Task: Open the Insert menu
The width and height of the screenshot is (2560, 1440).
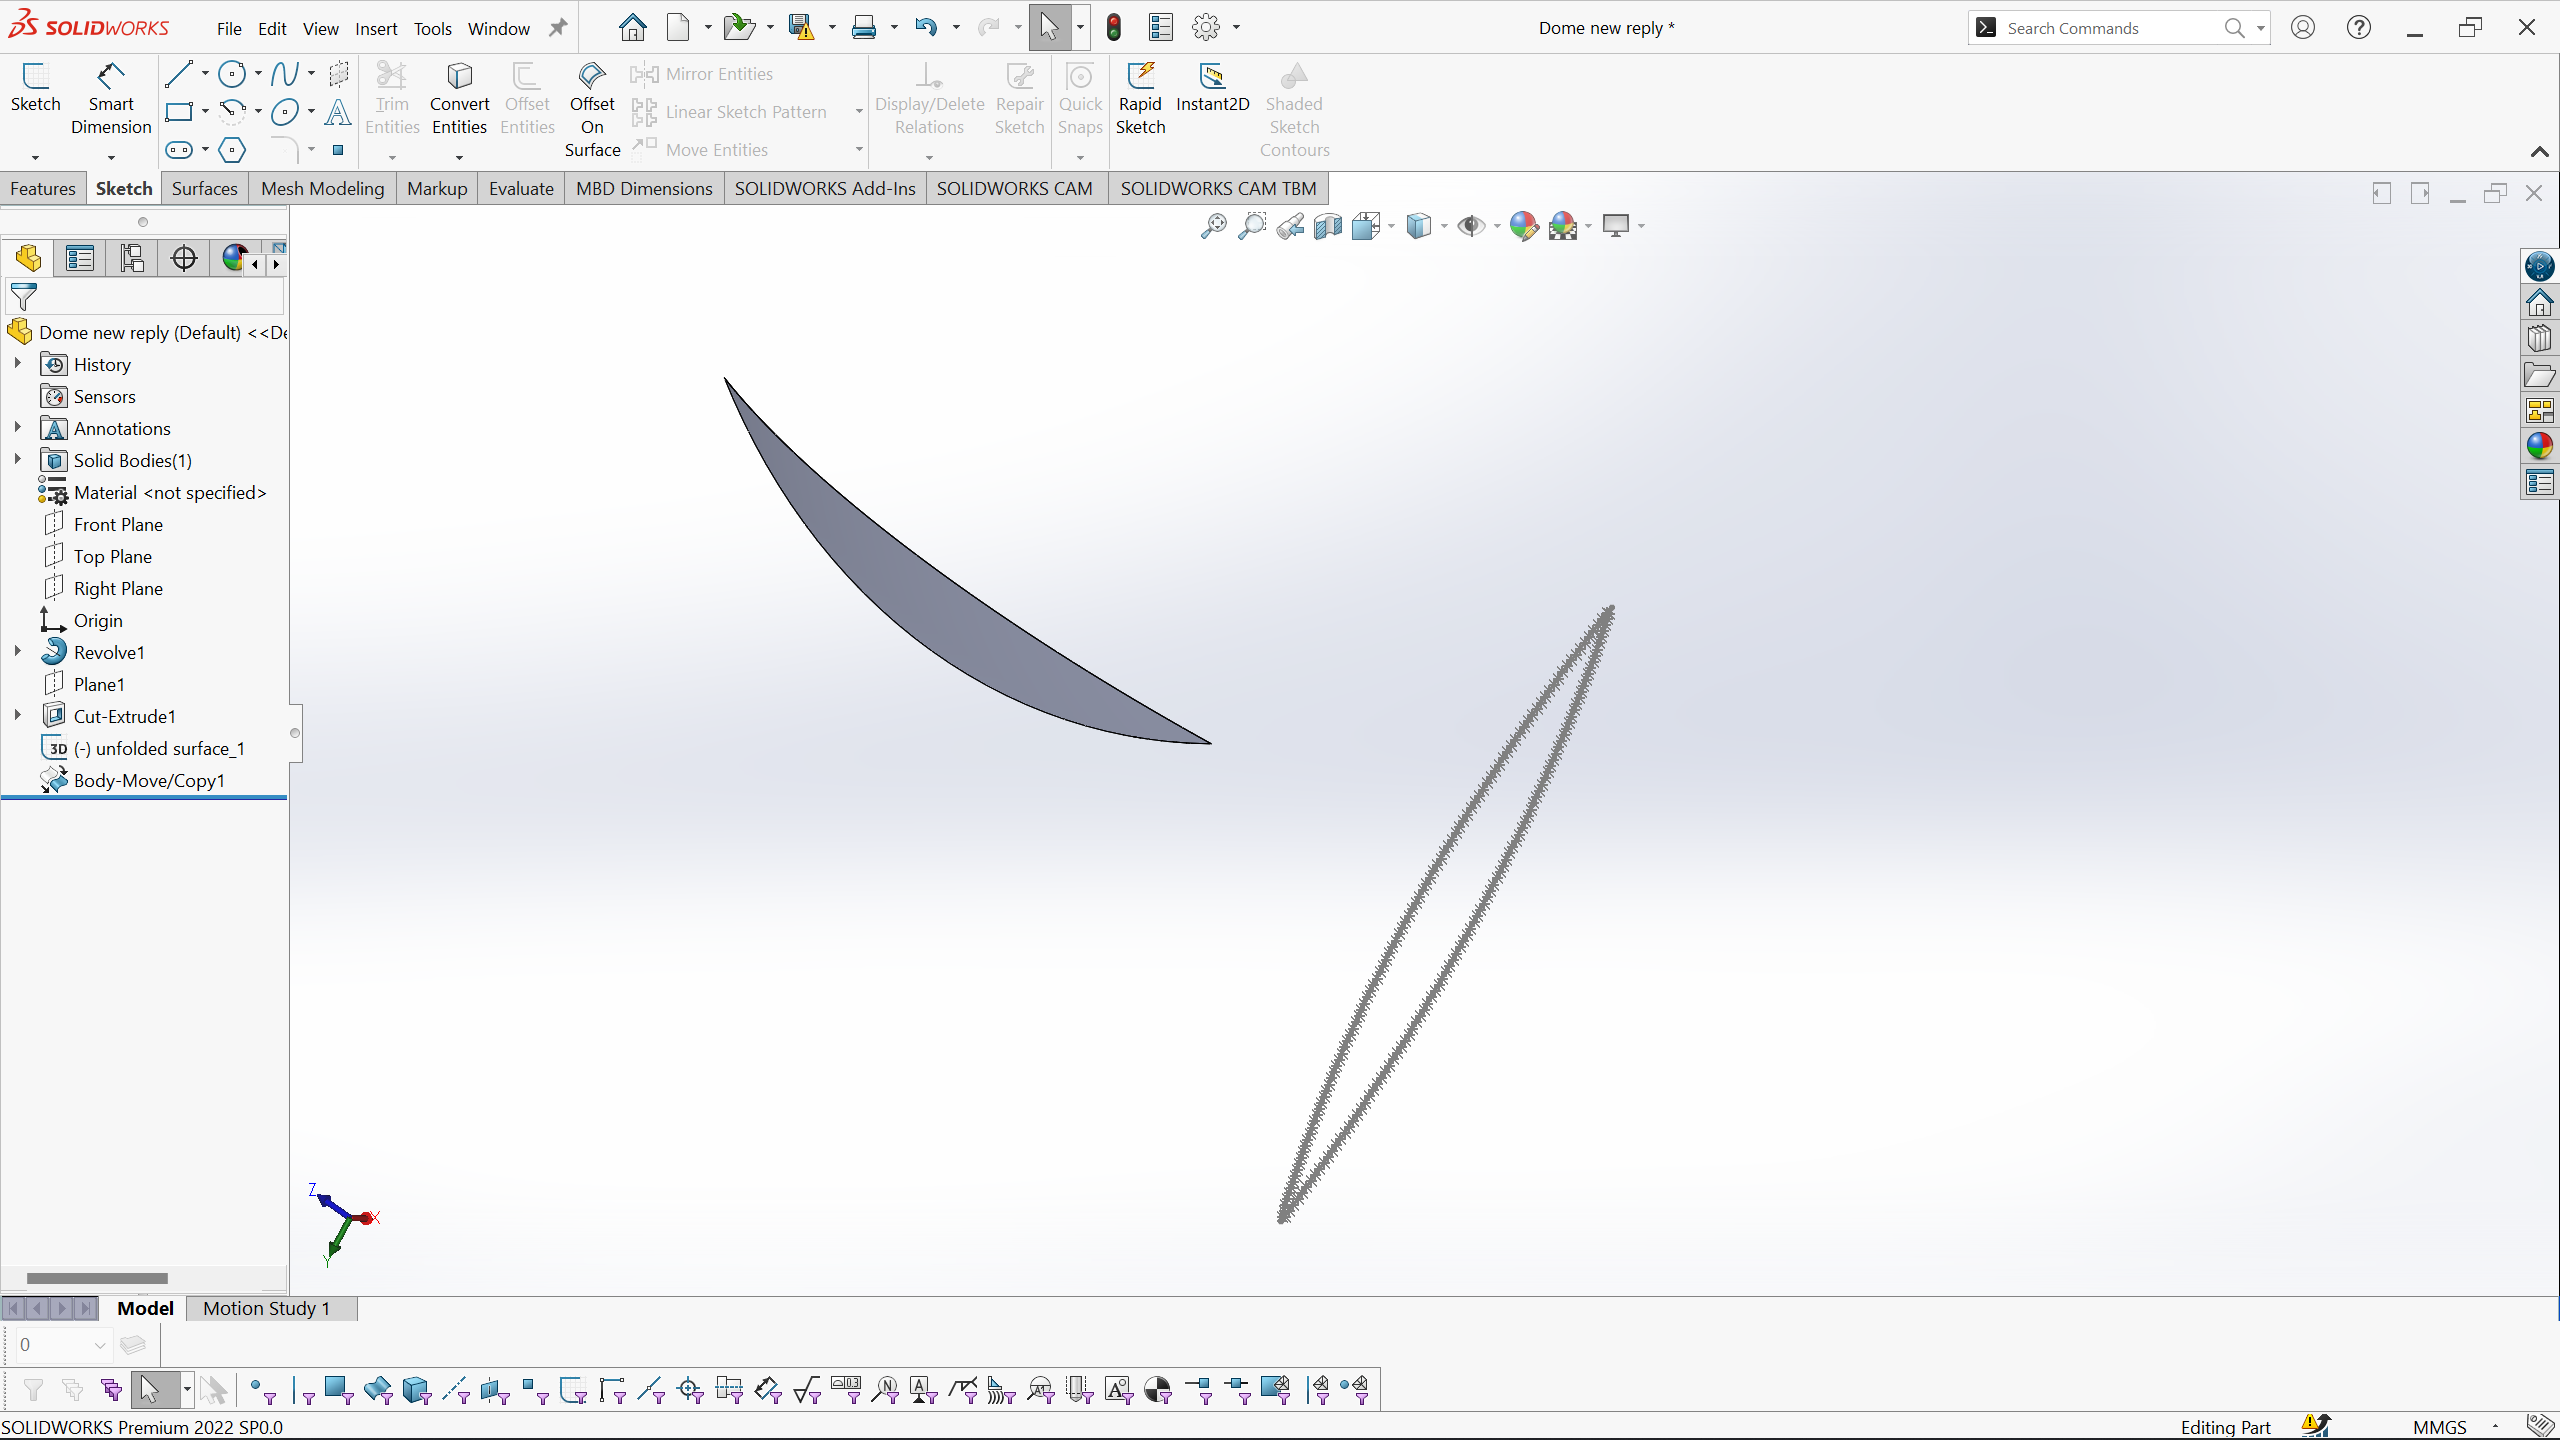Action: (376, 29)
